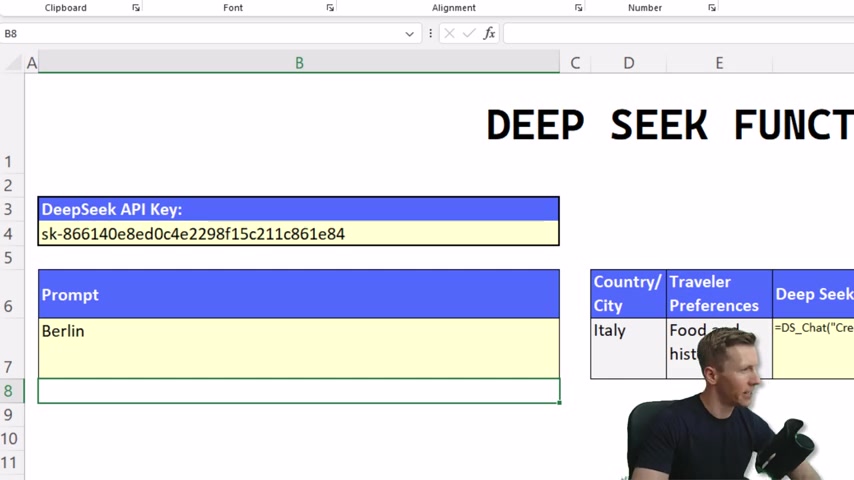This screenshot has width=854, height=480.
Task: Expand the Name Box dropdown arrow
Action: click(x=409, y=34)
